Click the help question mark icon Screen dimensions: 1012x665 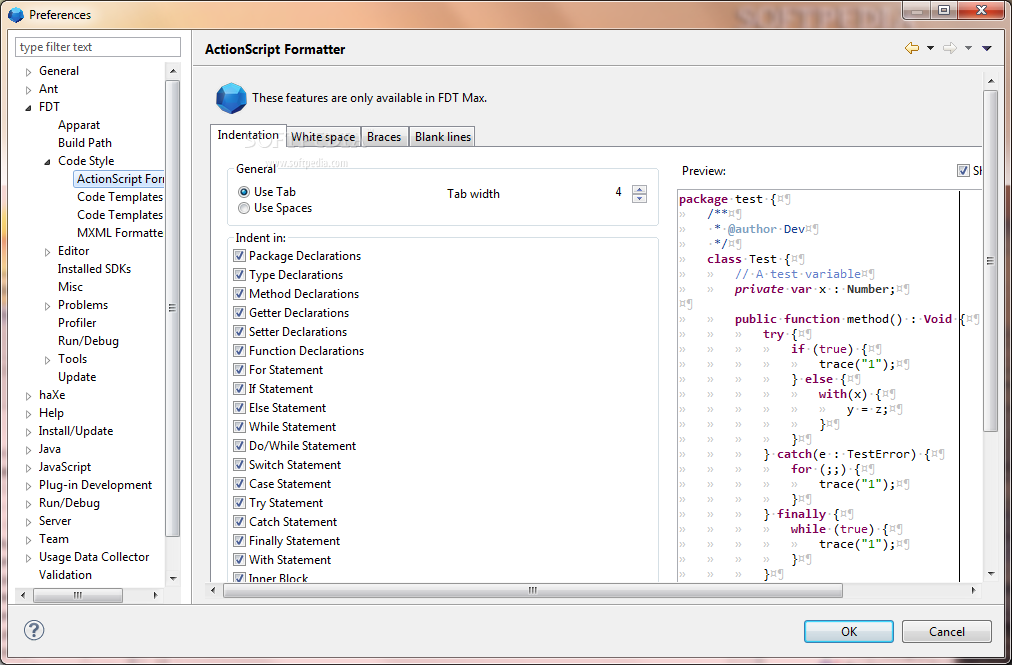point(34,630)
